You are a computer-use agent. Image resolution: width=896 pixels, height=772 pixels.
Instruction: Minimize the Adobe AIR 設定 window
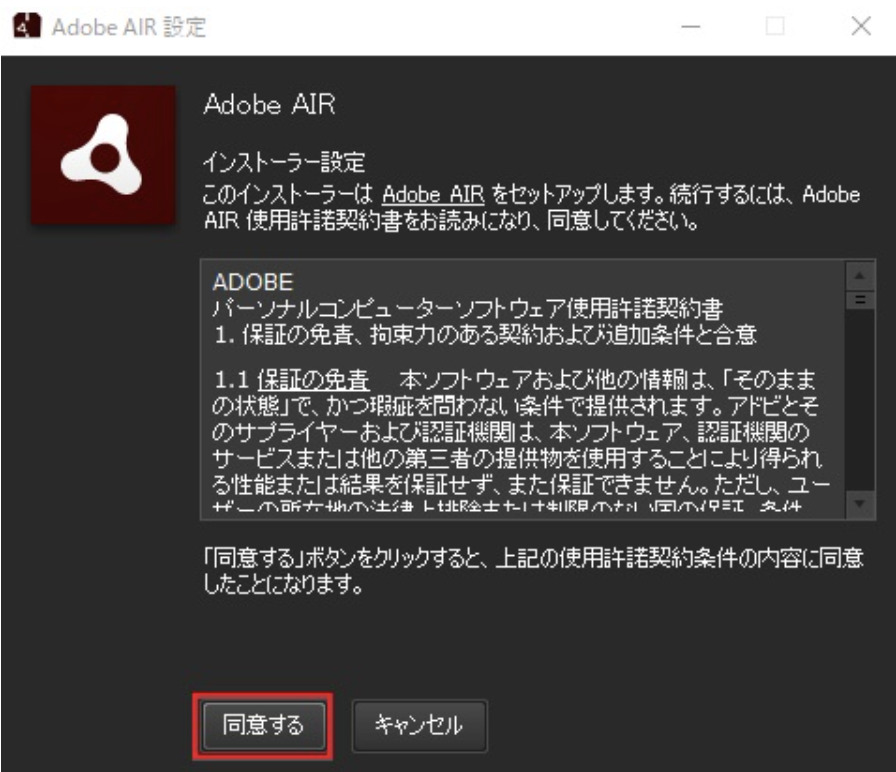[690, 26]
